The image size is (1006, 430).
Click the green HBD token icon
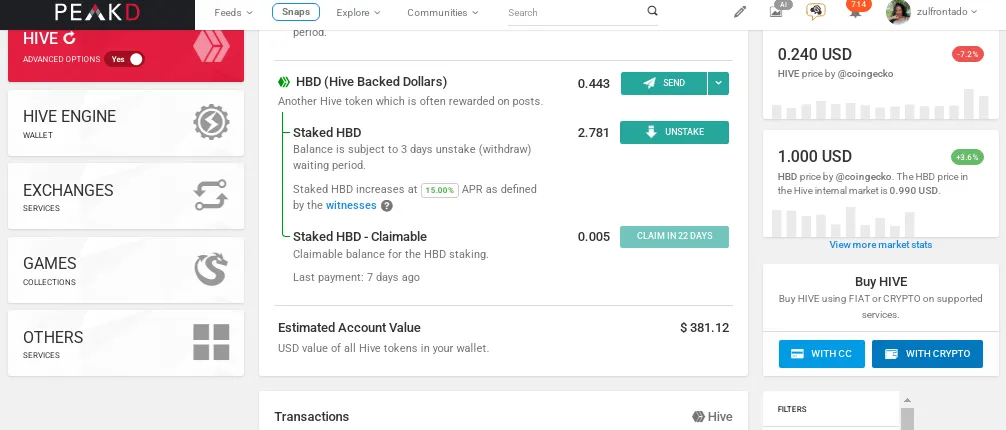[284, 82]
